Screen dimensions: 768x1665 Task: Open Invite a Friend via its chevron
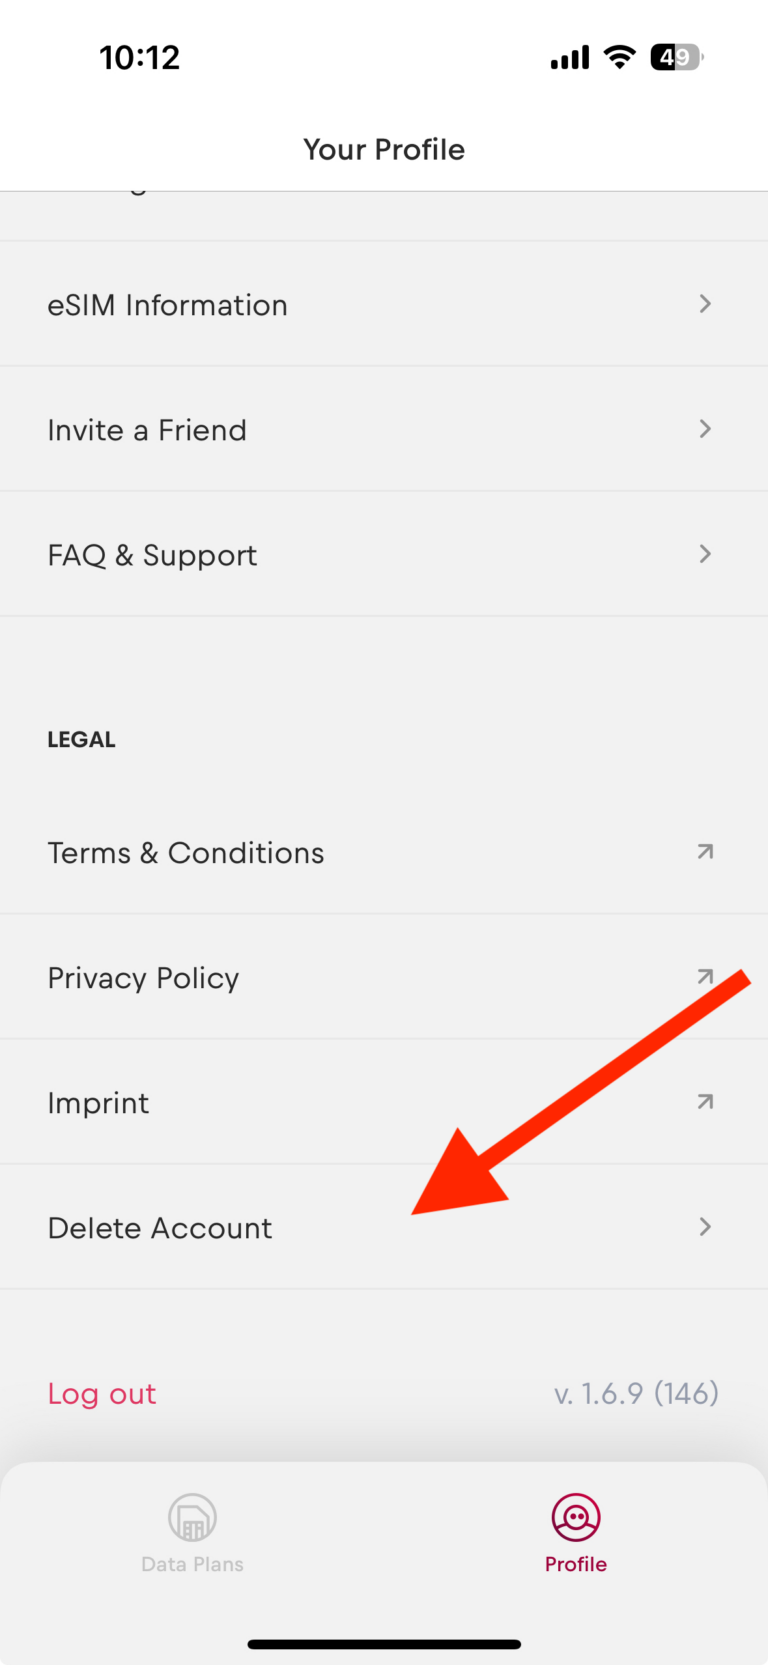[x=705, y=429]
